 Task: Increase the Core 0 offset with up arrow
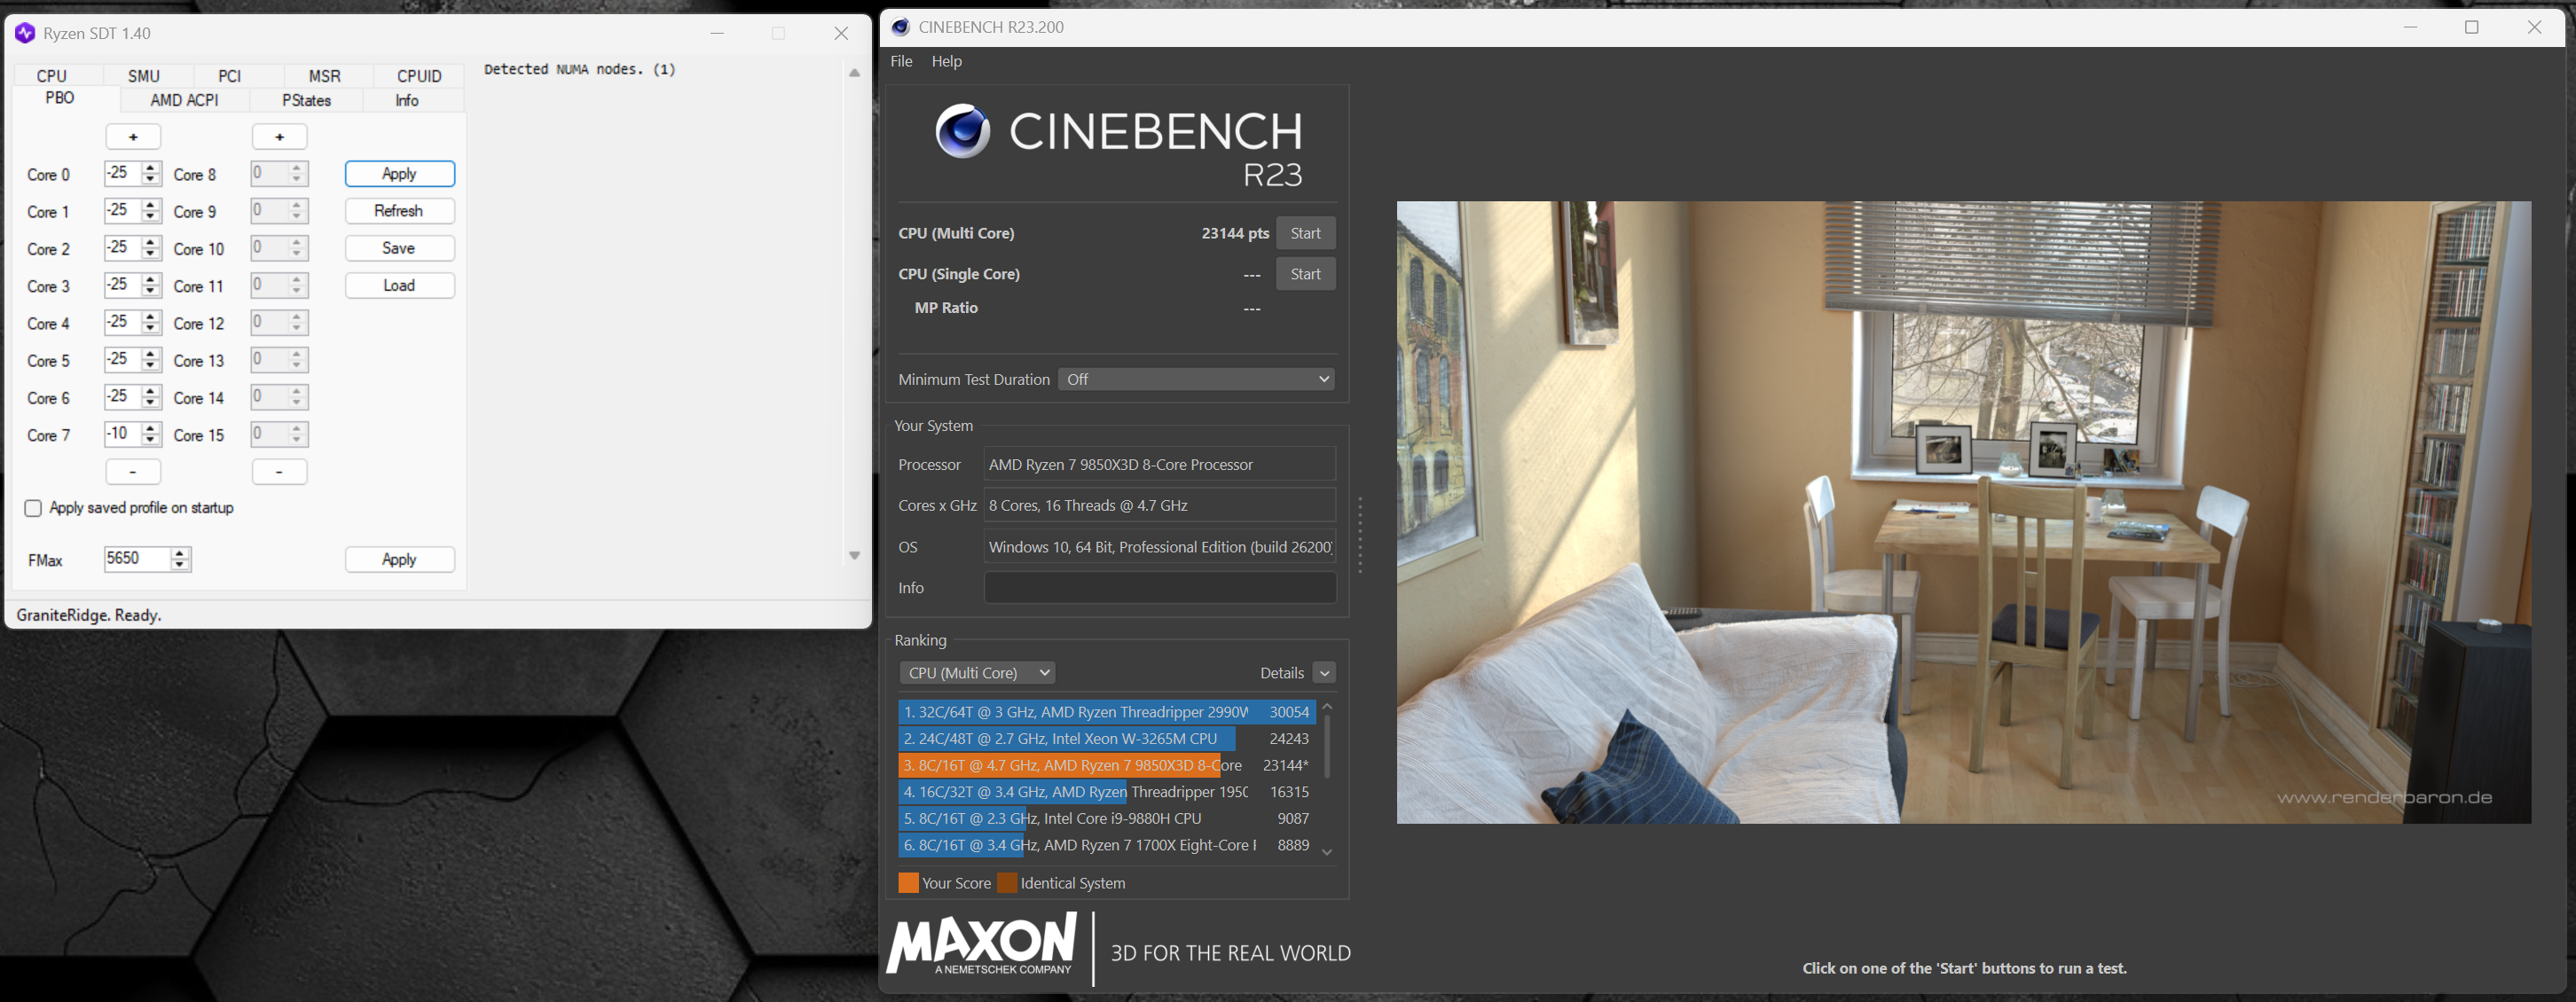pyautogui.click(x=151, y=168)
